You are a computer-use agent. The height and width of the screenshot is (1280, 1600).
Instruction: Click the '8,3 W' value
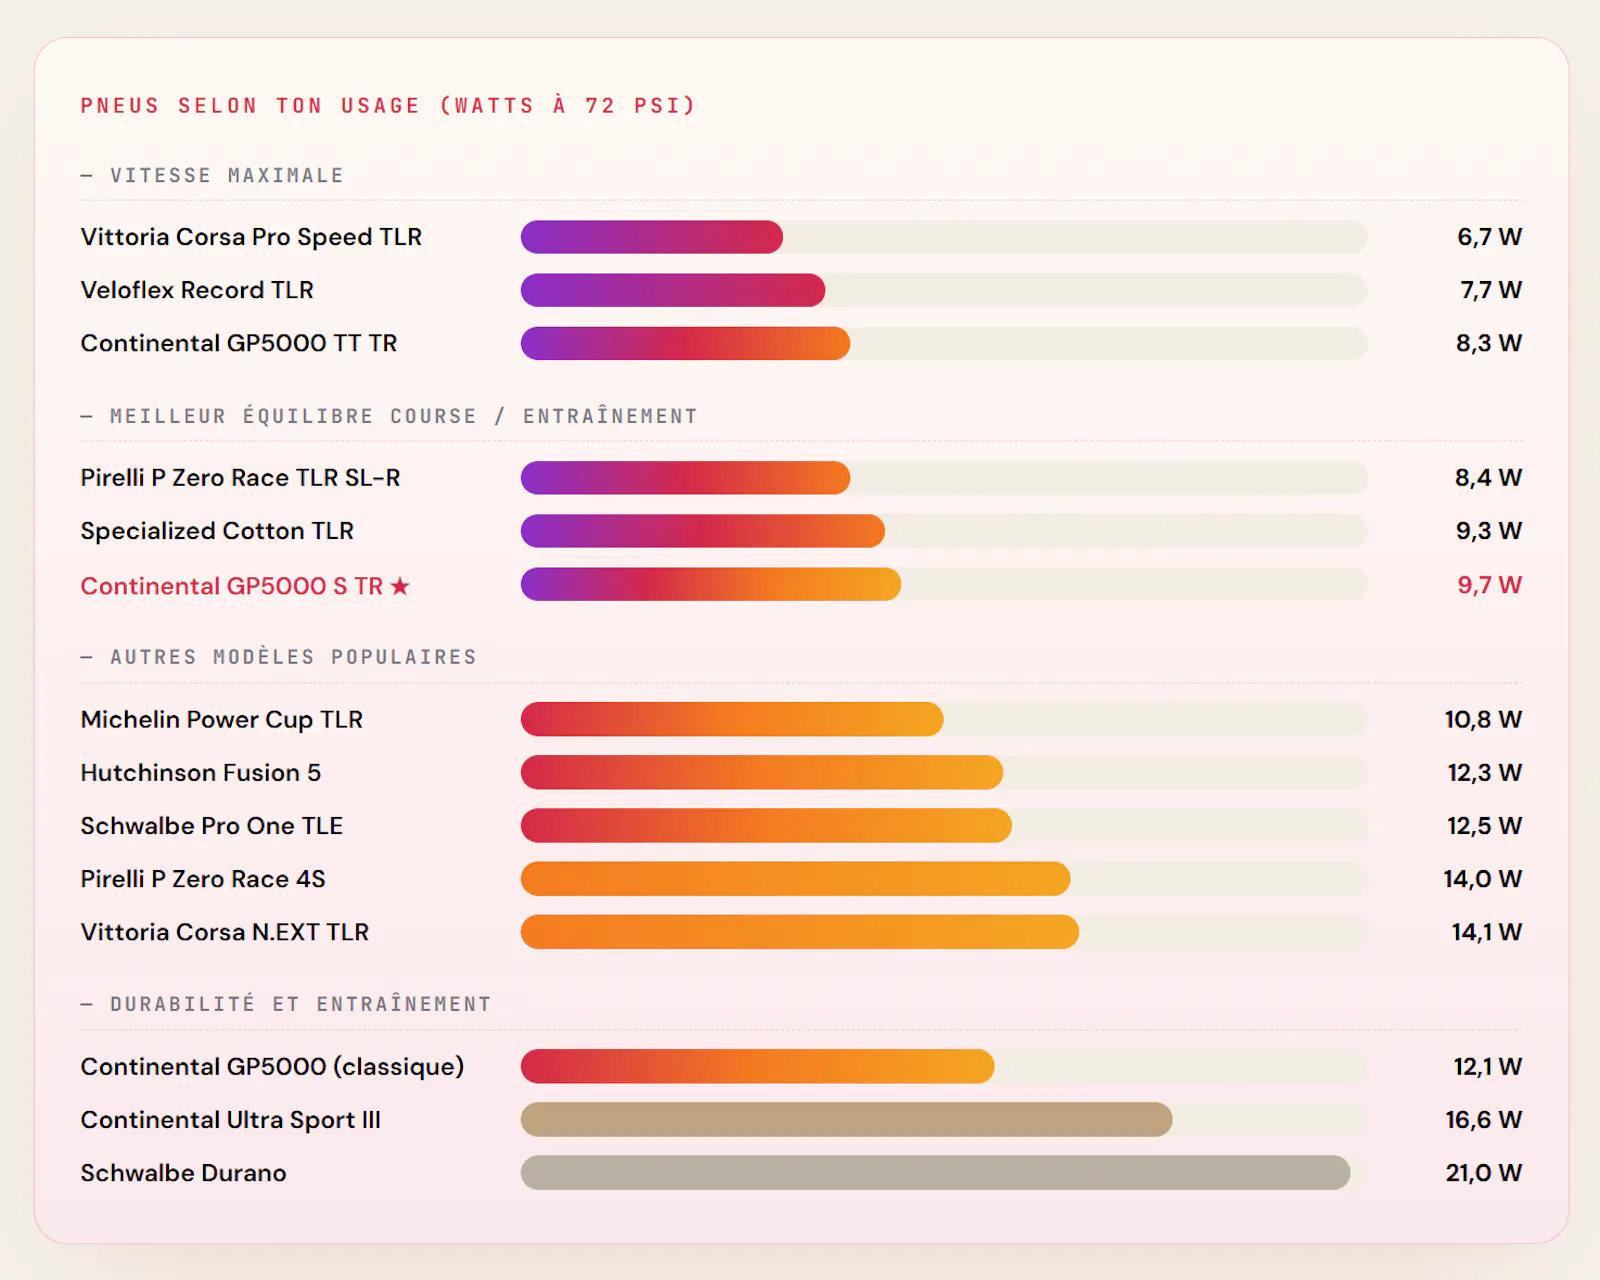tap(1489, 343)
